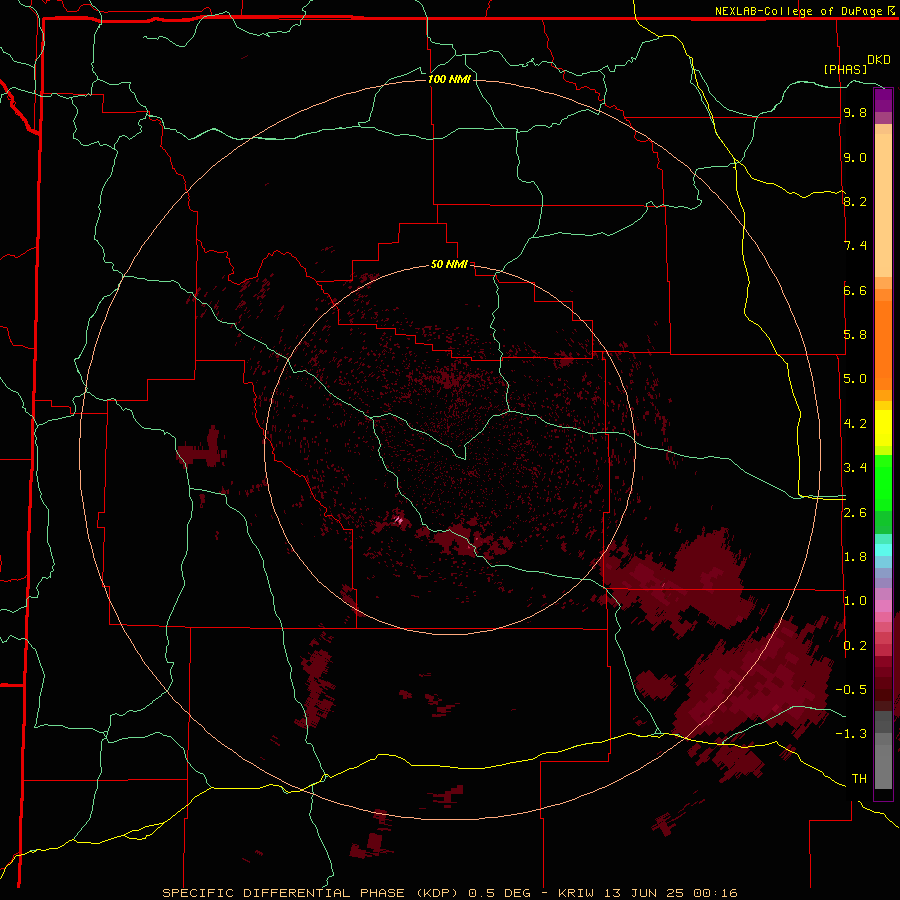Select the -1.3 scale value

(851, 734)
